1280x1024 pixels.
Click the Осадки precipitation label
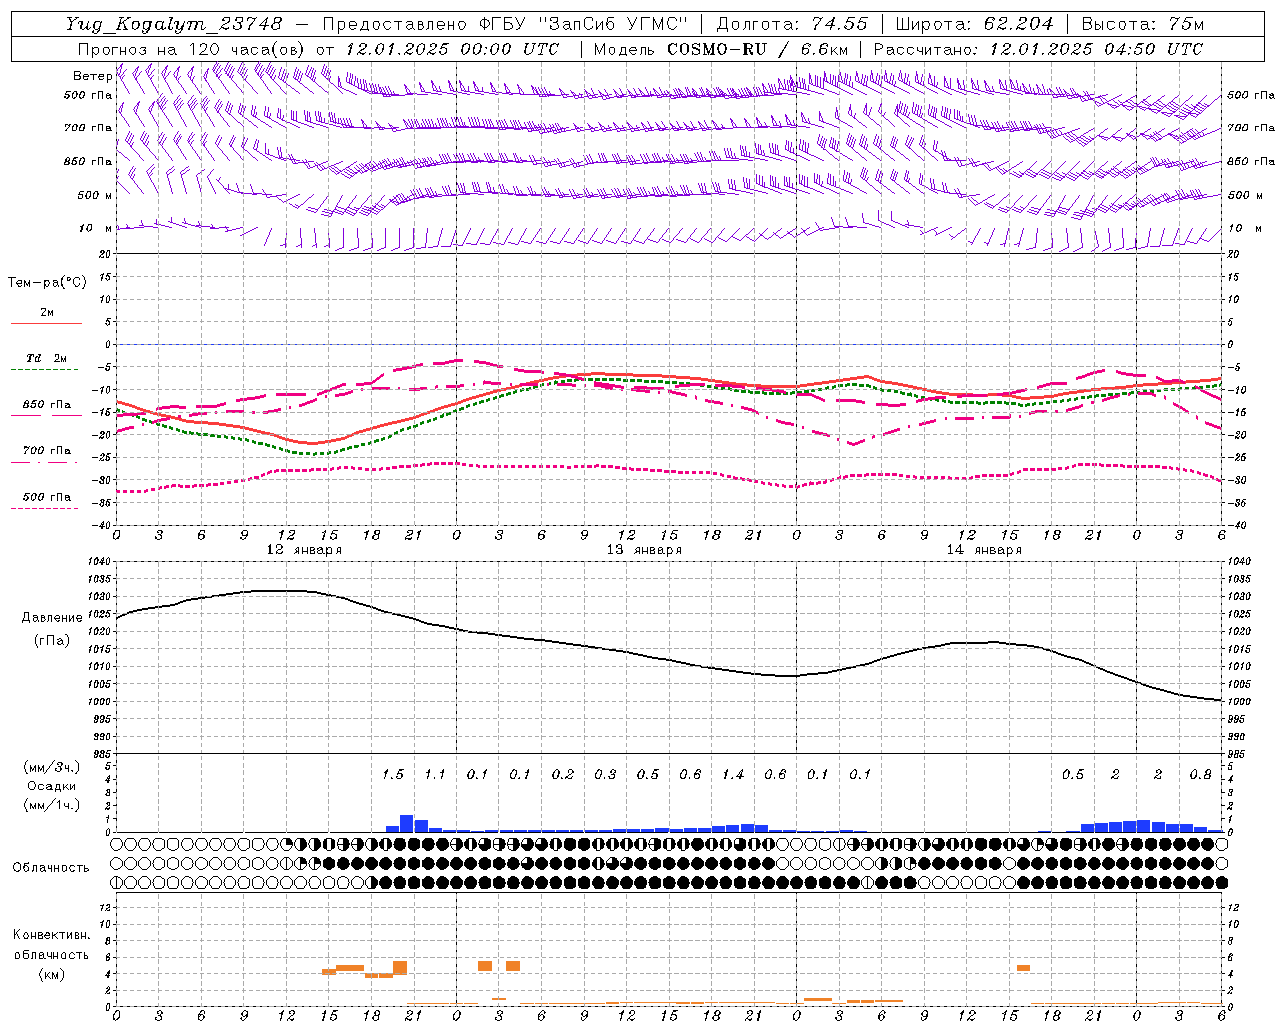(51, 786)
